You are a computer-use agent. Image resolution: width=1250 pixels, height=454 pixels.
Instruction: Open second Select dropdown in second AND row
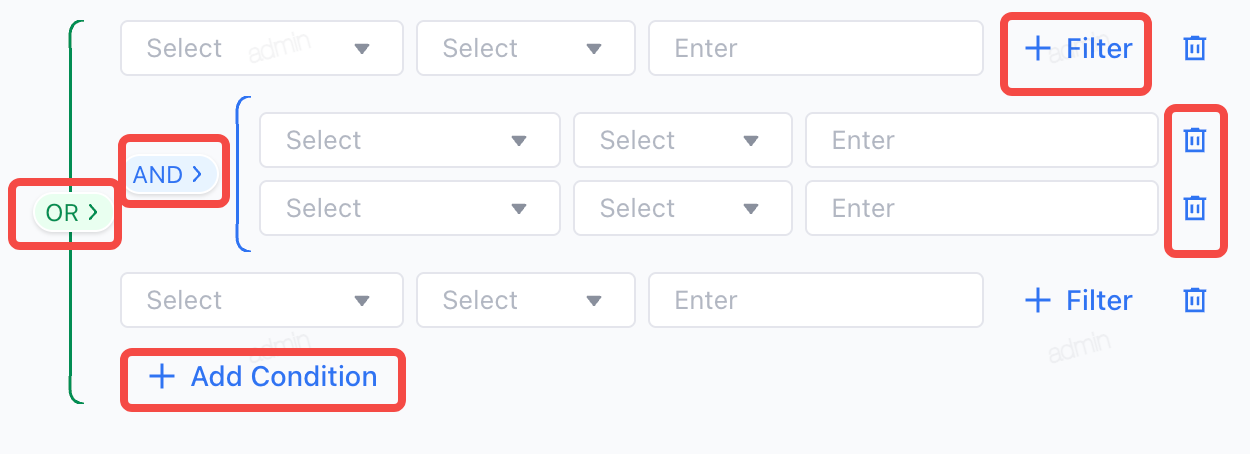tap(682, 208)
